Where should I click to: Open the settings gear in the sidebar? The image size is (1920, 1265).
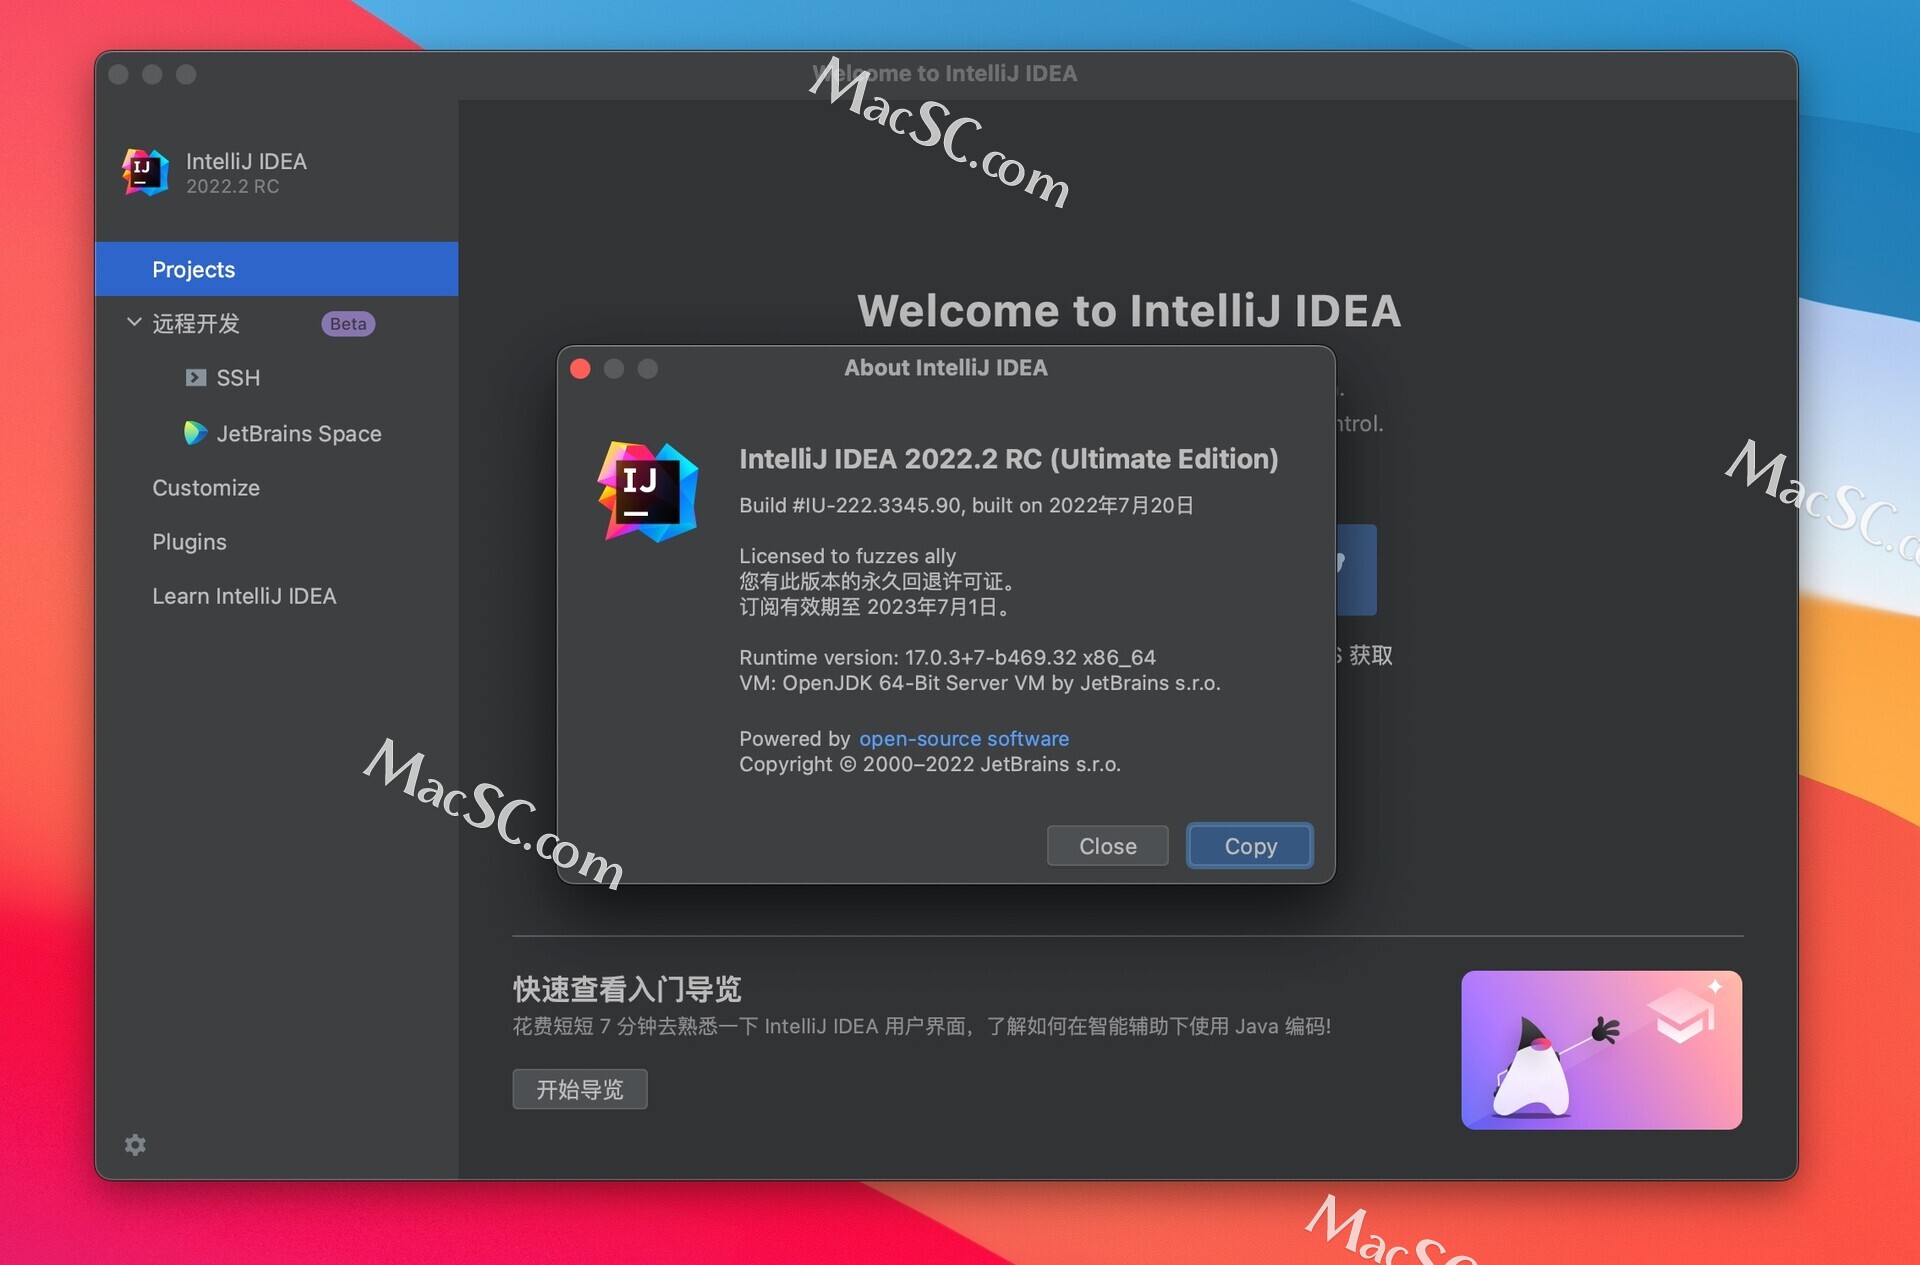[135, 1145]
